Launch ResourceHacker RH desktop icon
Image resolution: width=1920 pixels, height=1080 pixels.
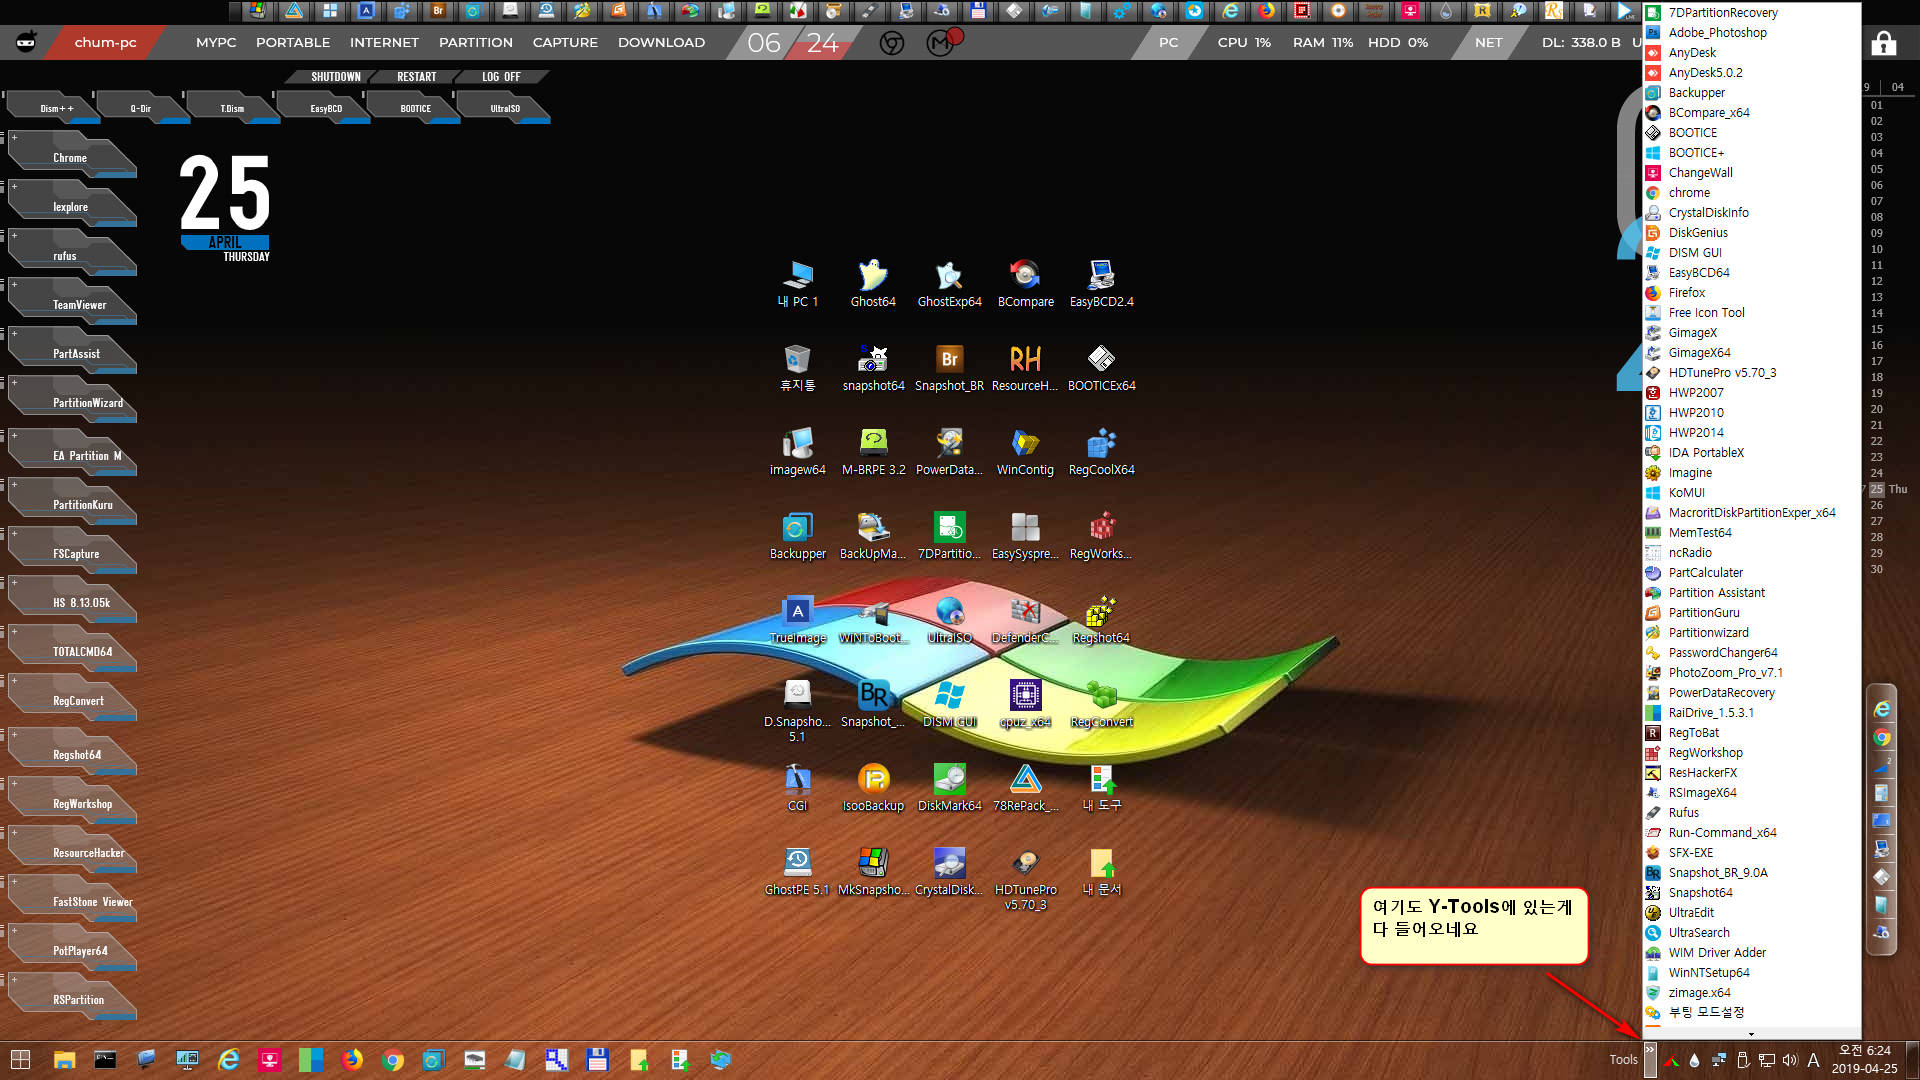(x=1025, y=367)
